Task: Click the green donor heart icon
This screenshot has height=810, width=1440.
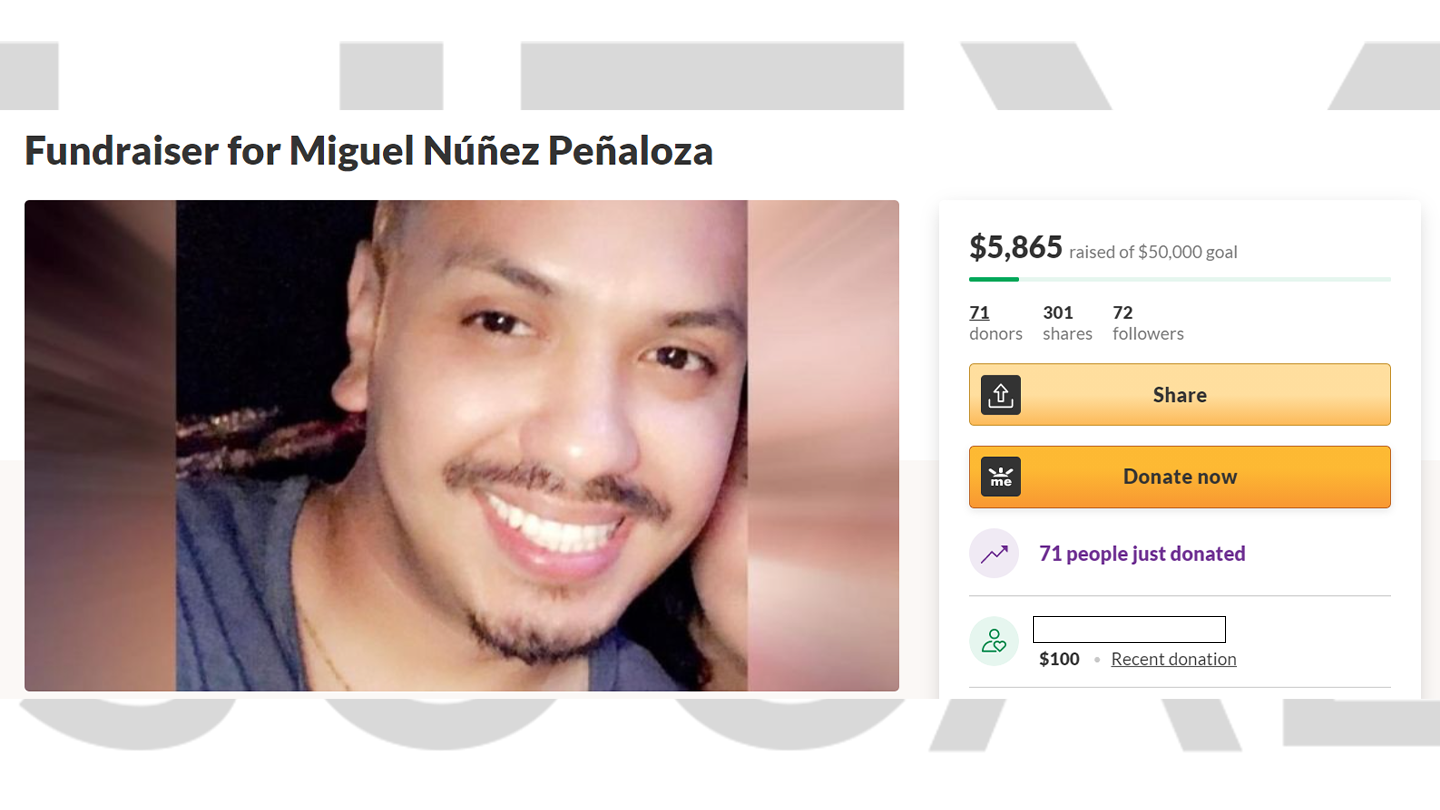Action: [994, 641]
